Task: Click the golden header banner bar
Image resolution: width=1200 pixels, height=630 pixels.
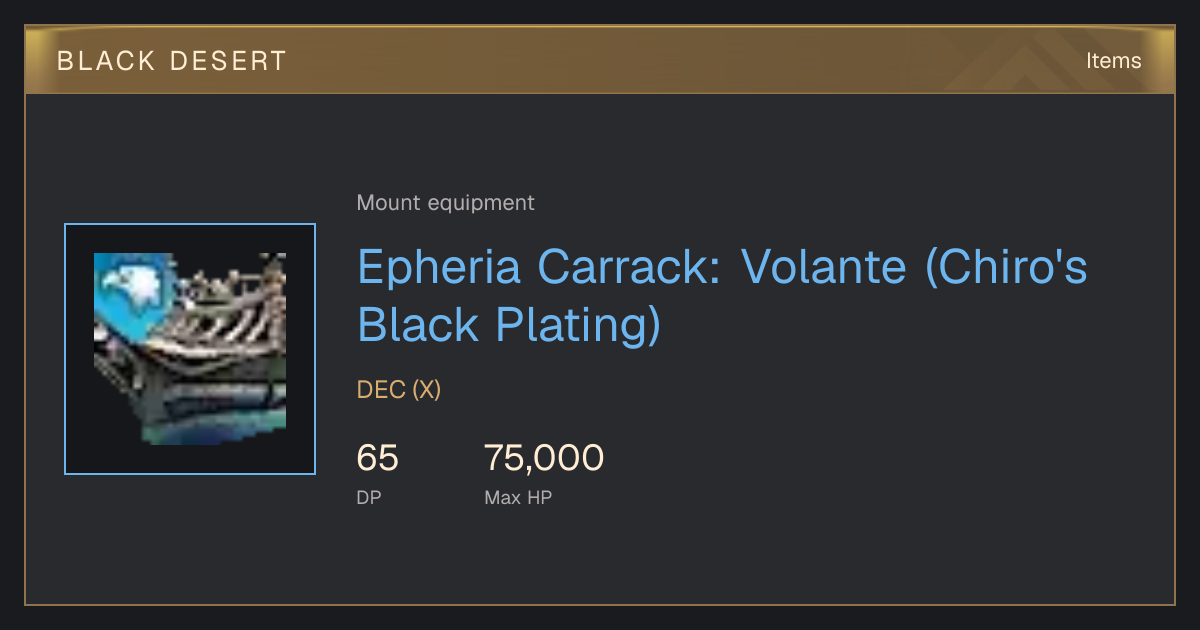Action: click(600, 60)
